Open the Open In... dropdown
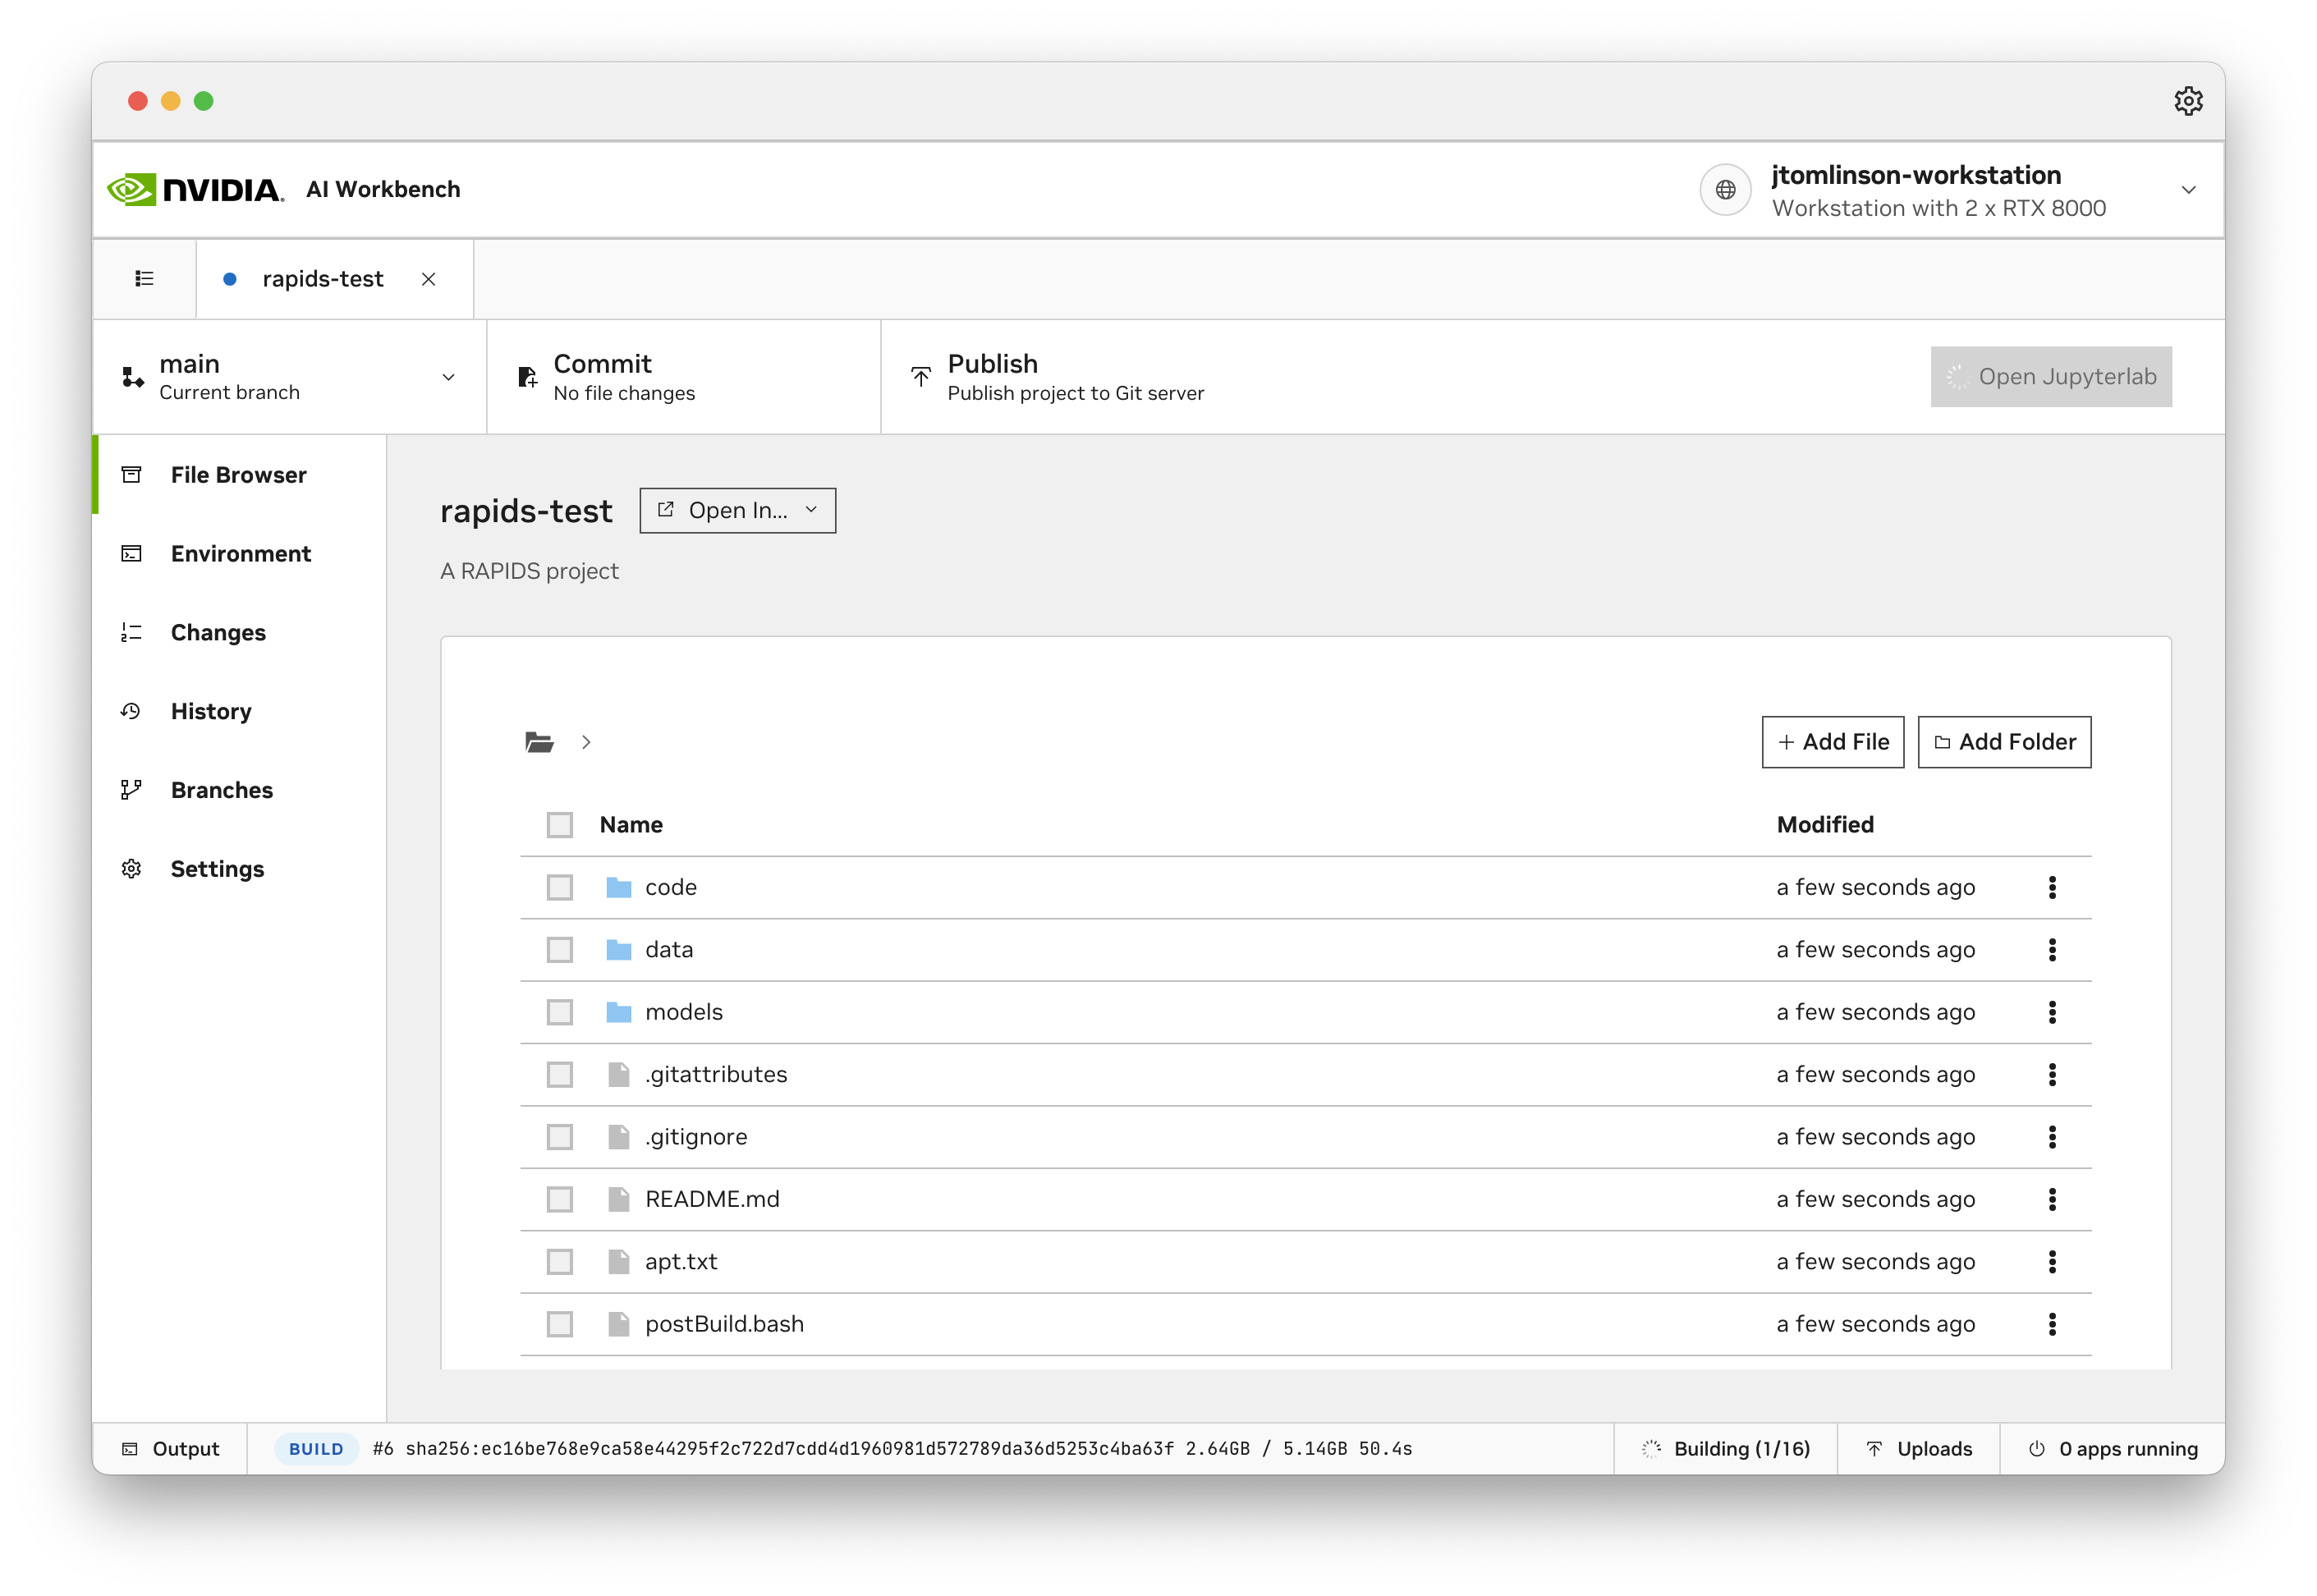The width and height of the screenshot is (2317, 1596). [737, 510]
